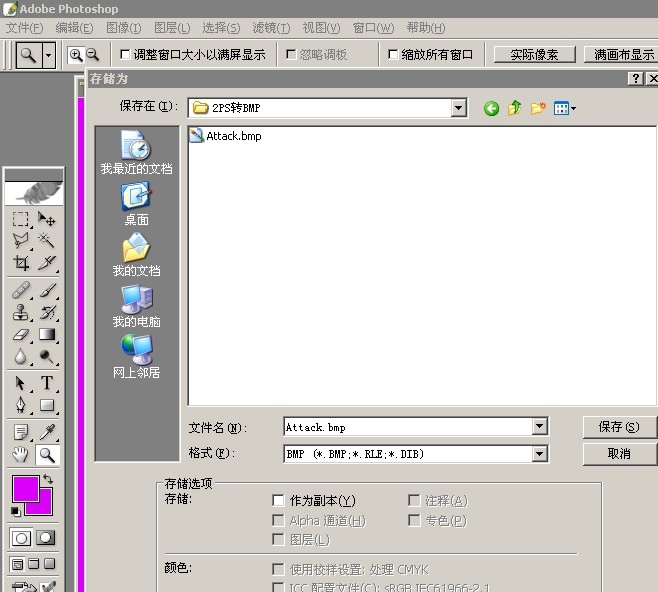Expand the 保存在 folder dropdown
Image resolution: width=658 pixels, height=592 pixels.
coord(459,108)
